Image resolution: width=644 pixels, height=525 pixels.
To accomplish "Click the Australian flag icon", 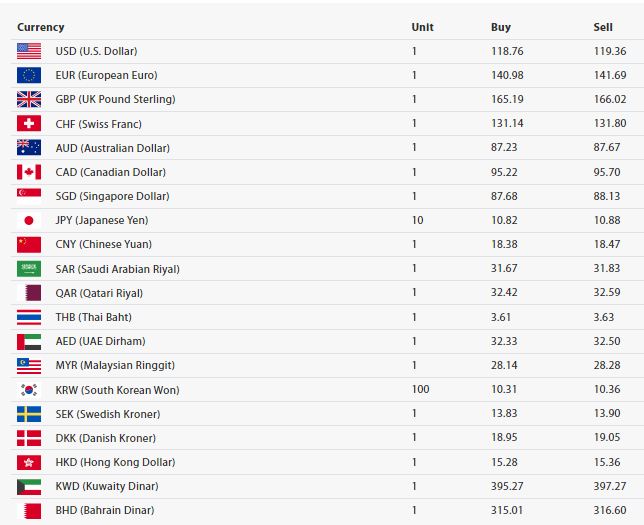I will tap(29, 147).
